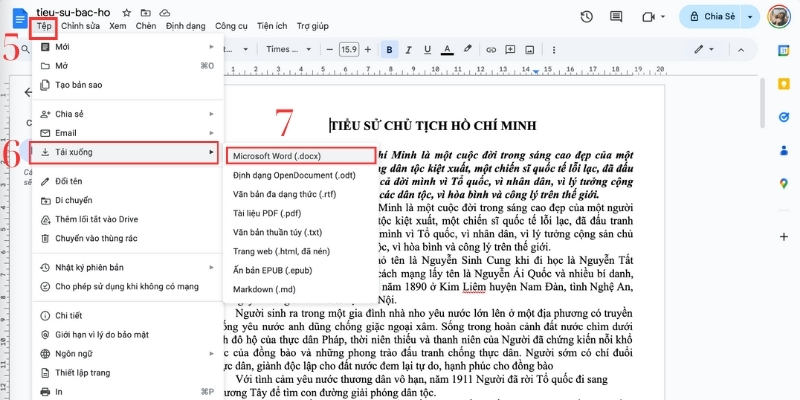
Task: Download as Ấn bản EPUB (.epub)
Action: 301,270
